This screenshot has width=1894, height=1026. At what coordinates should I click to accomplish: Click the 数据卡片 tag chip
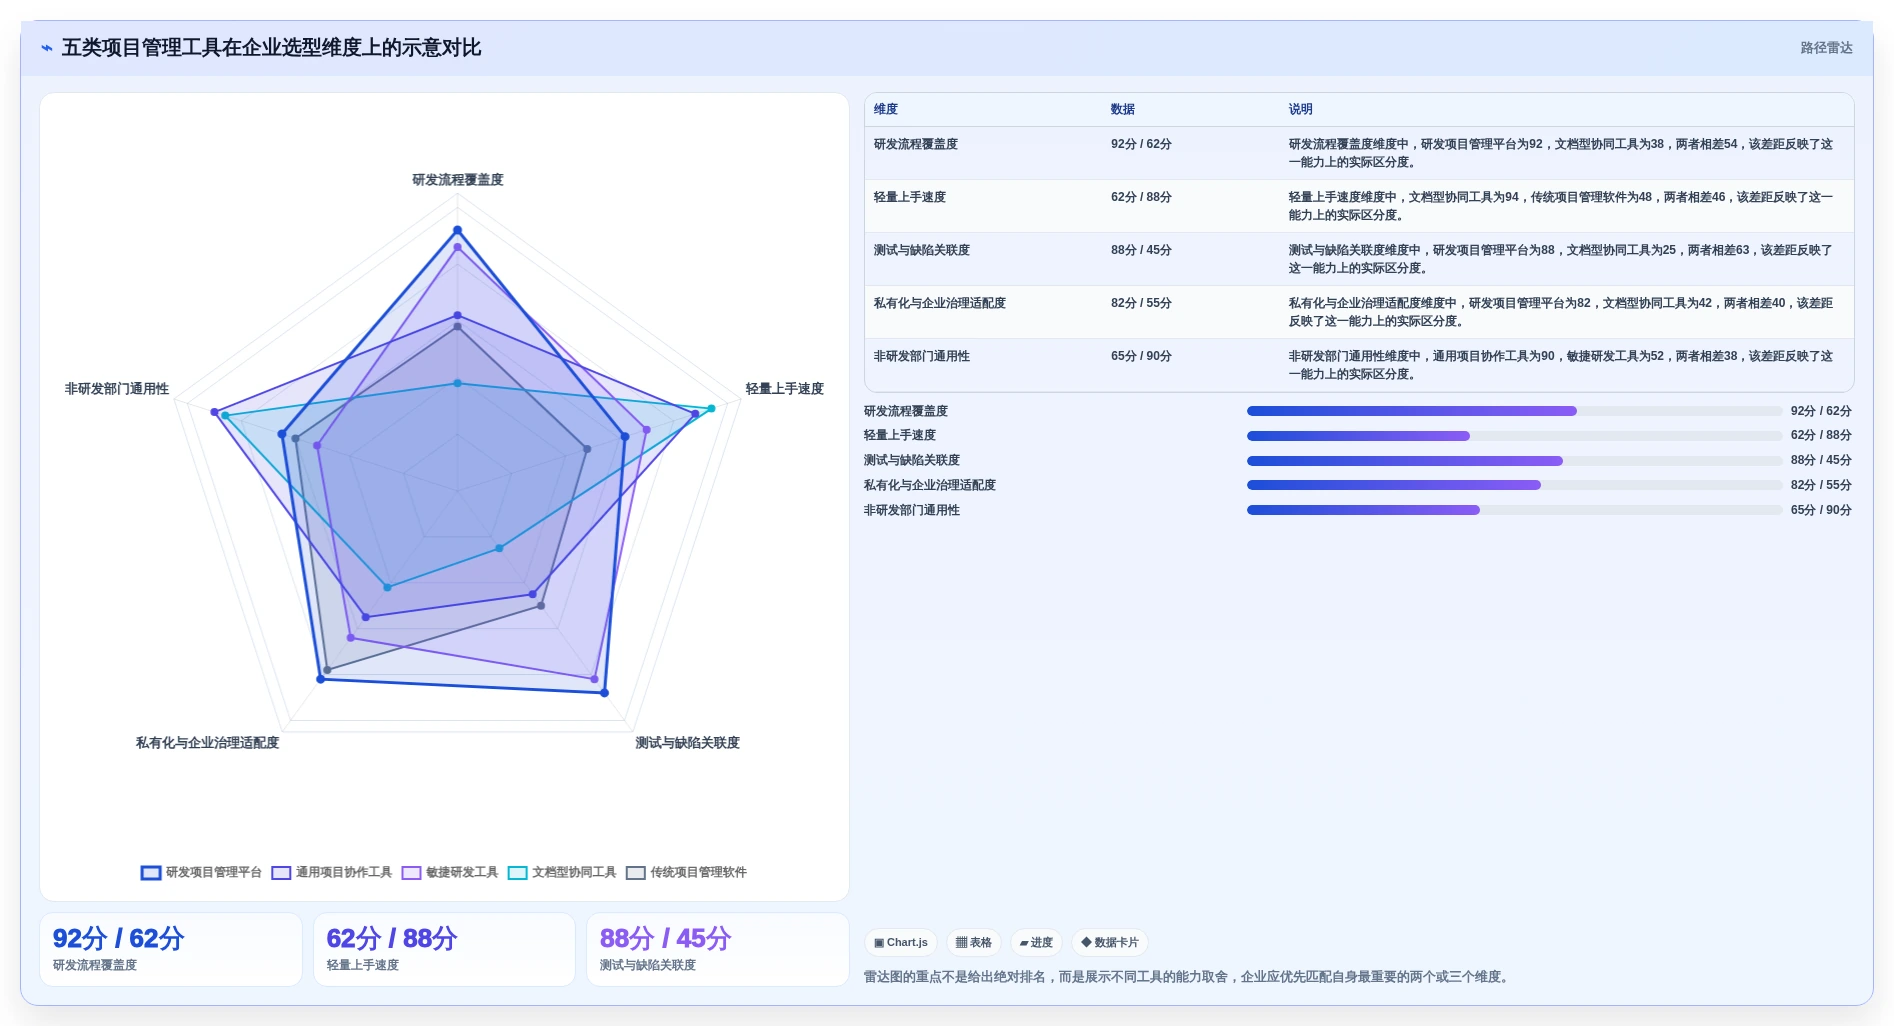tap(1110, 942)
